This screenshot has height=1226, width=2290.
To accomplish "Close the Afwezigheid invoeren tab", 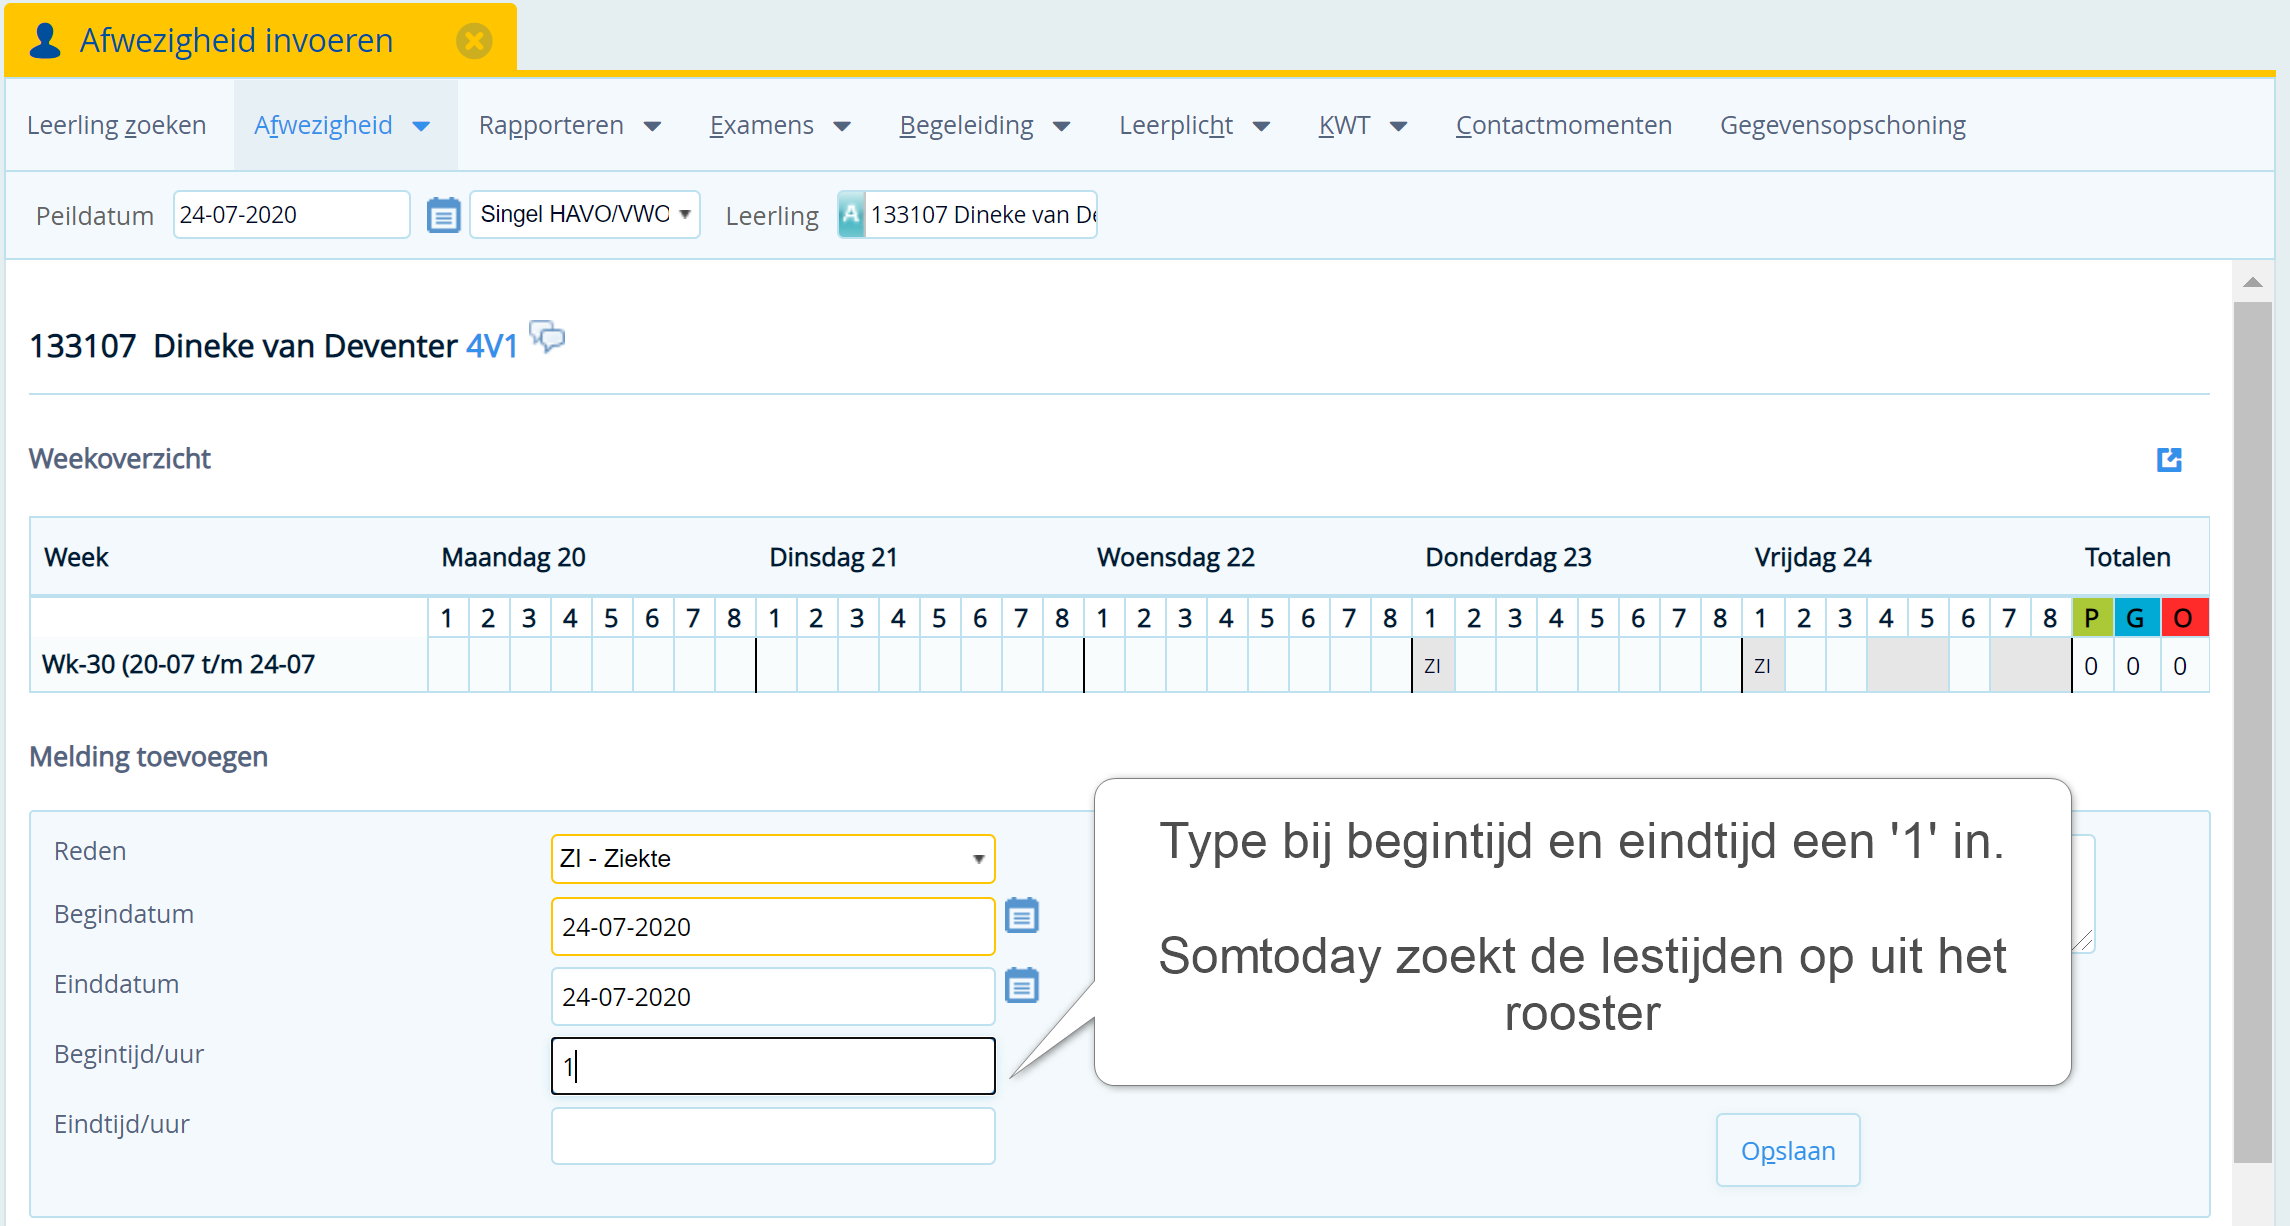I will point(474,41).
